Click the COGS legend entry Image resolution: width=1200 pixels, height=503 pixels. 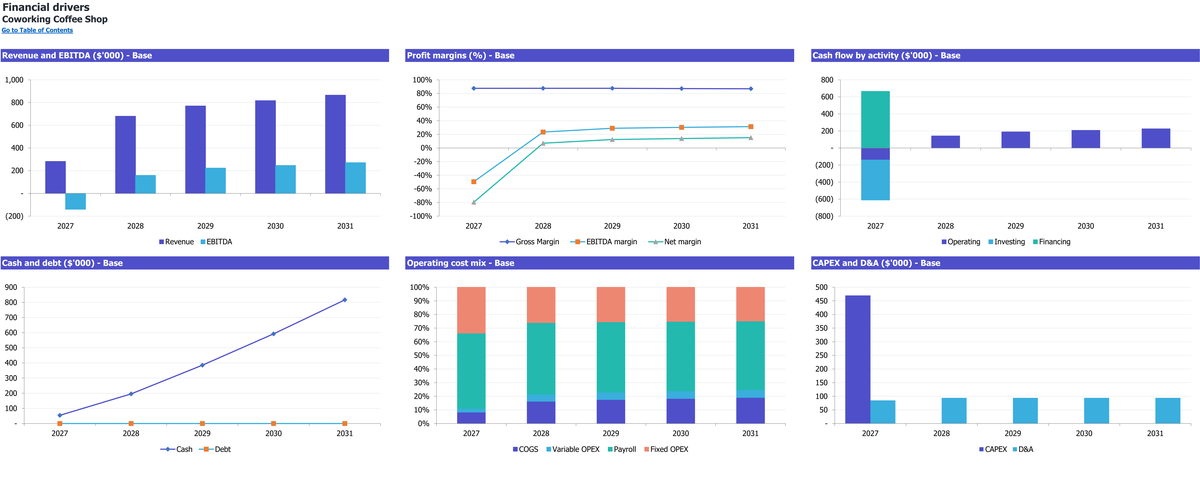coord(528,449)
